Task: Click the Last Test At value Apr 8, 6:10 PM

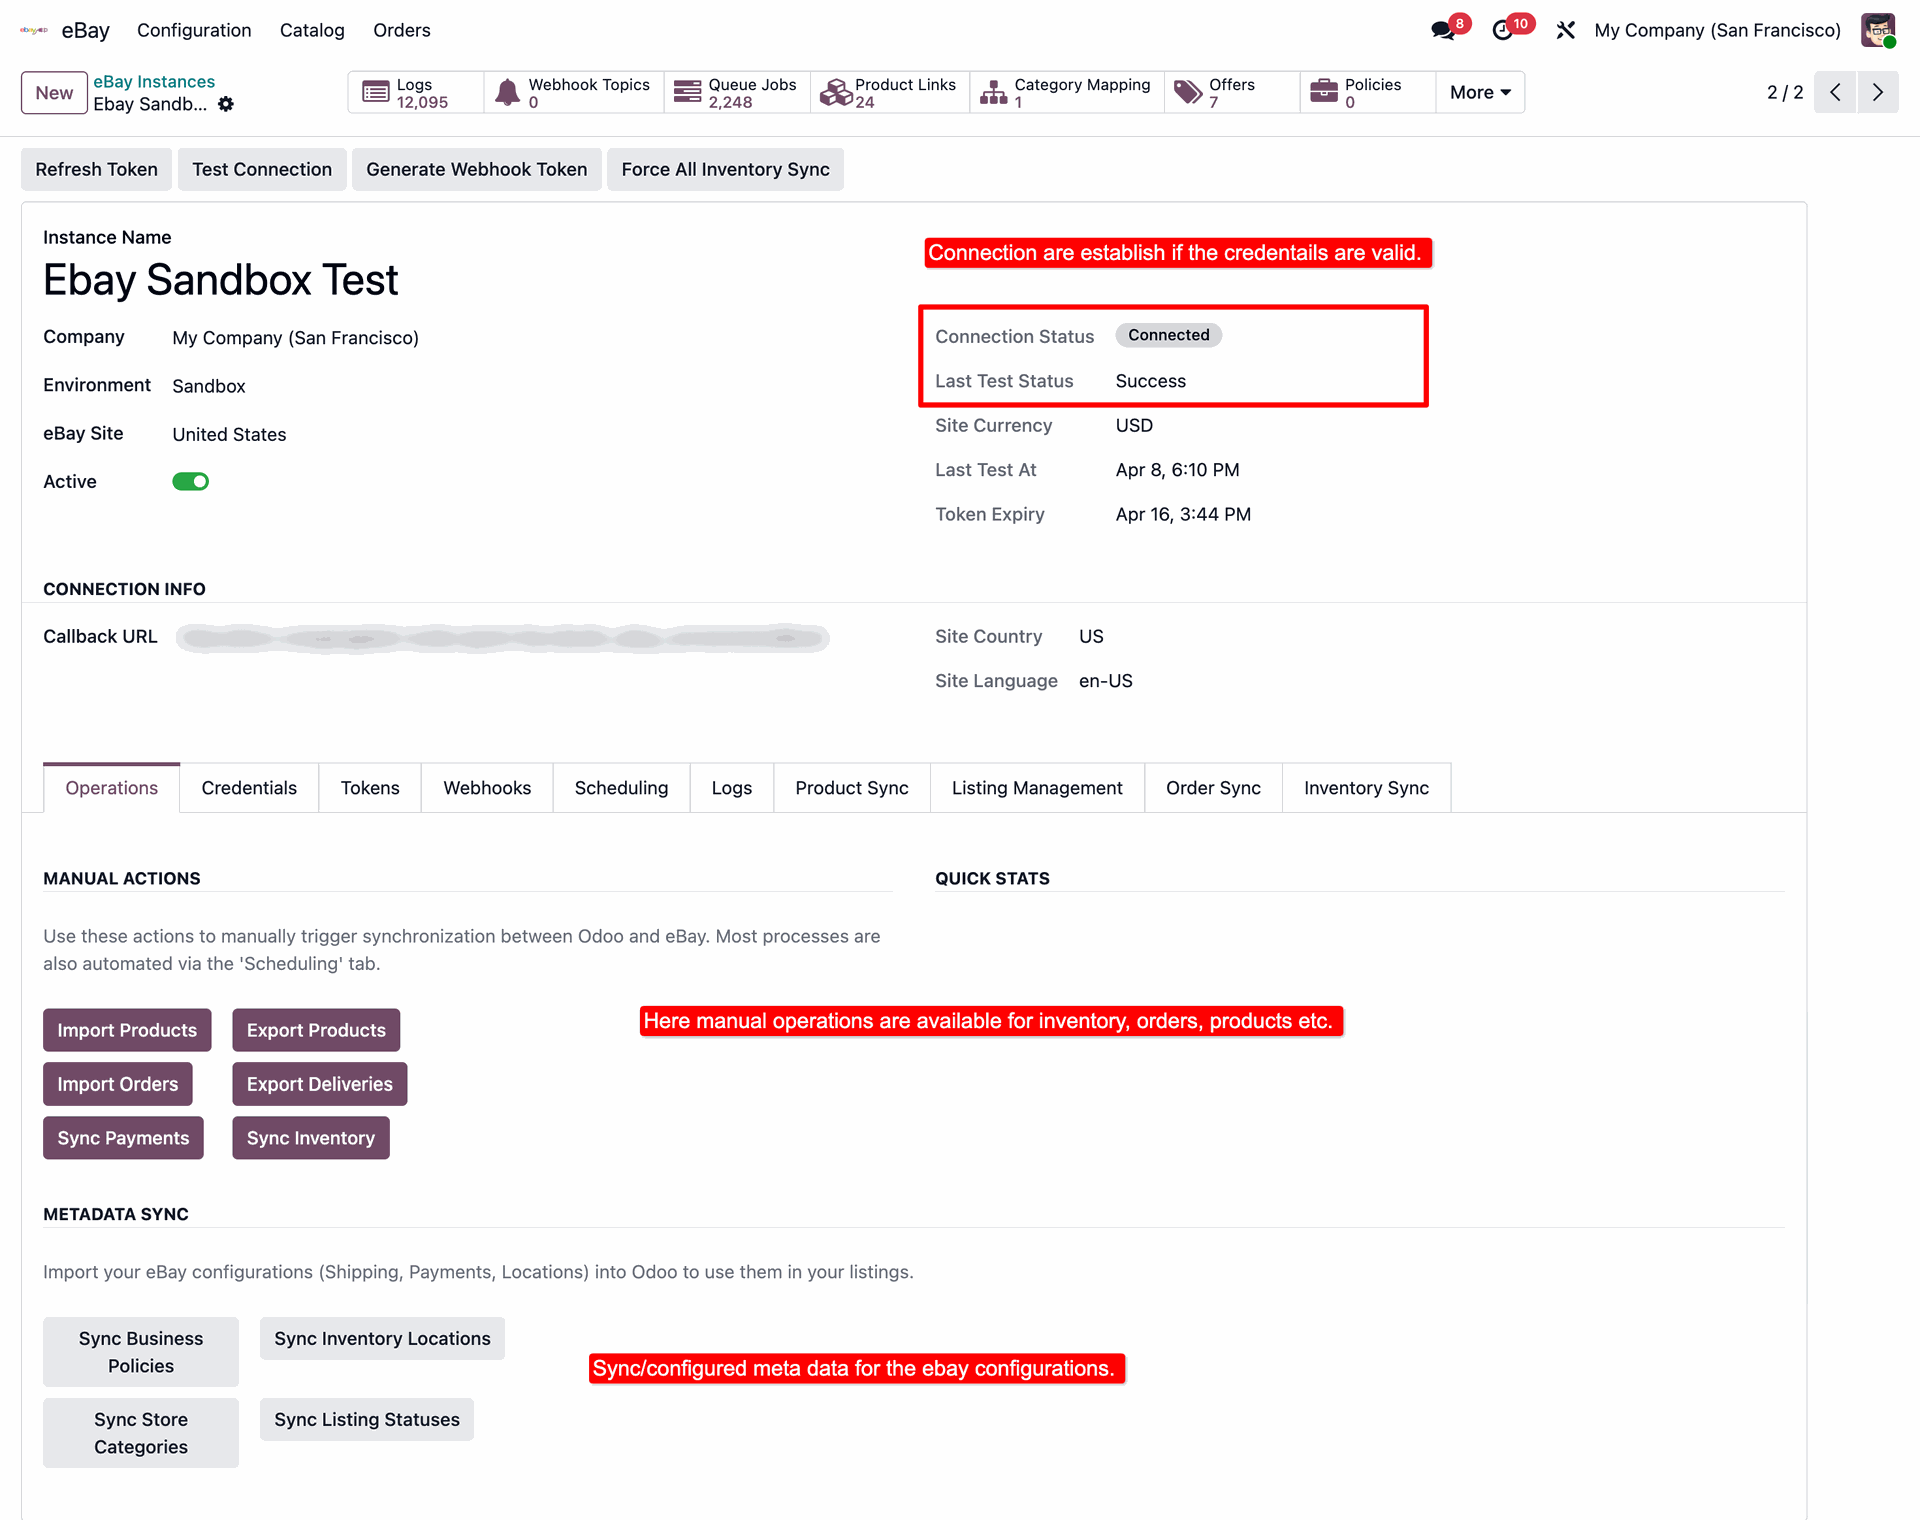Action: tap(1177, 470)
